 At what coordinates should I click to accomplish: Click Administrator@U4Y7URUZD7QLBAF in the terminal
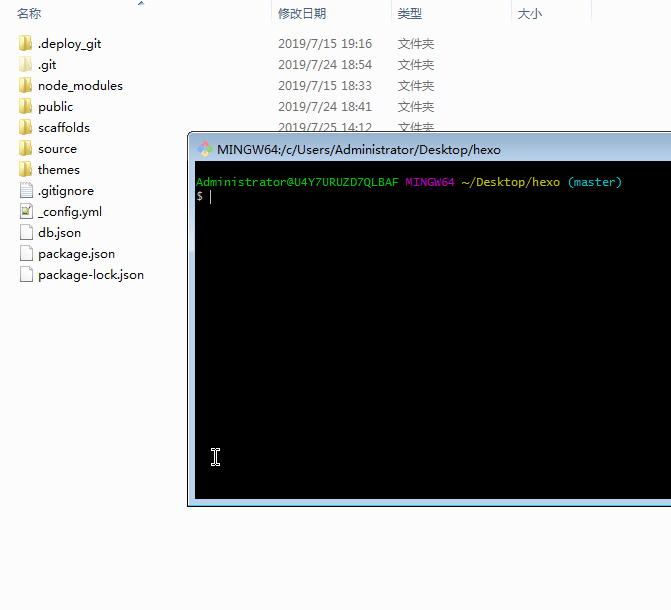297,182
